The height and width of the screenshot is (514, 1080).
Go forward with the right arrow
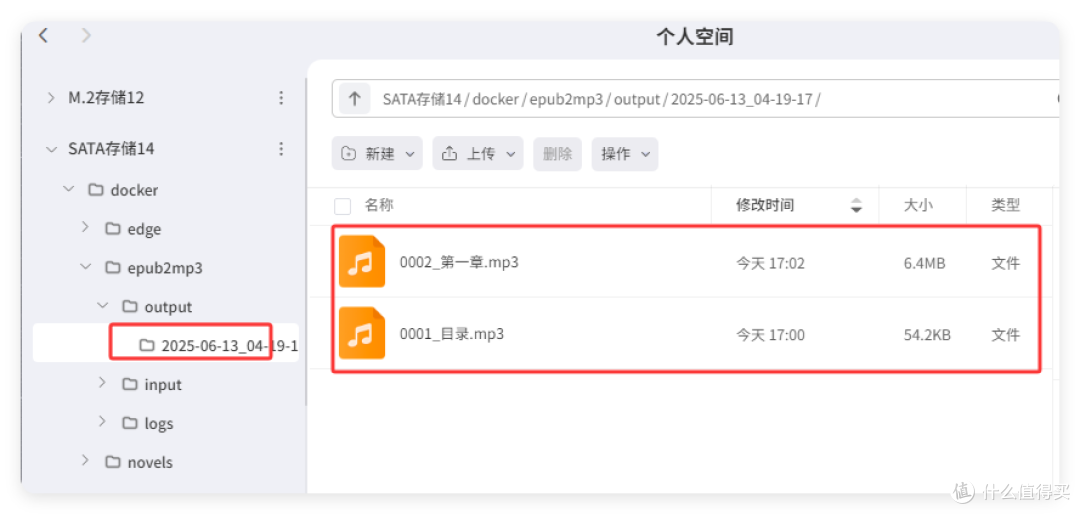(x=86, y=36)
